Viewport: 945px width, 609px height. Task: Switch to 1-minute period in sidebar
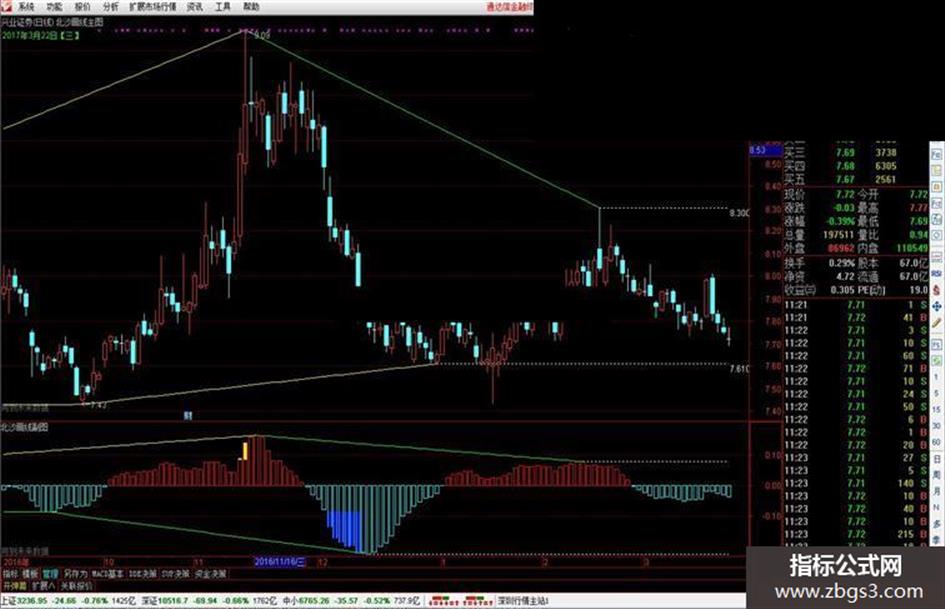[x=937, y=377]
